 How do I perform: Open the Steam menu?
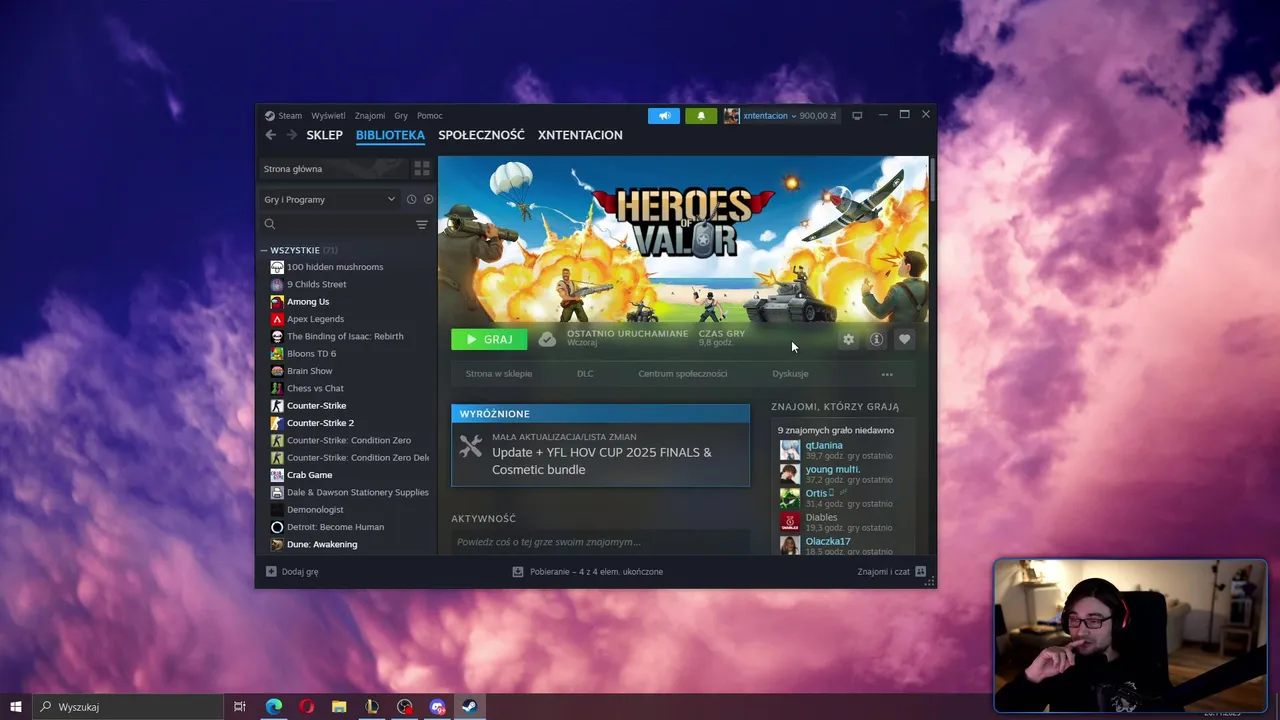coord(290,116)
